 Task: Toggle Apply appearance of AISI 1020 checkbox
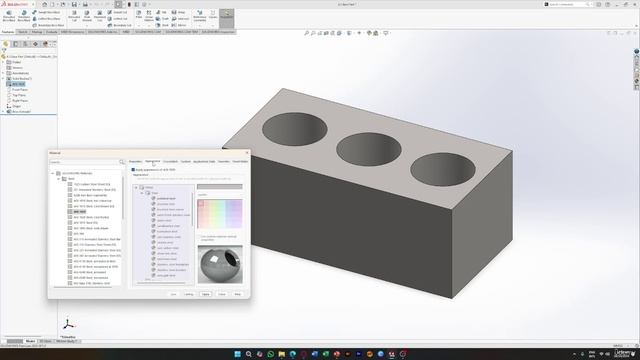(x=133, y=169)
